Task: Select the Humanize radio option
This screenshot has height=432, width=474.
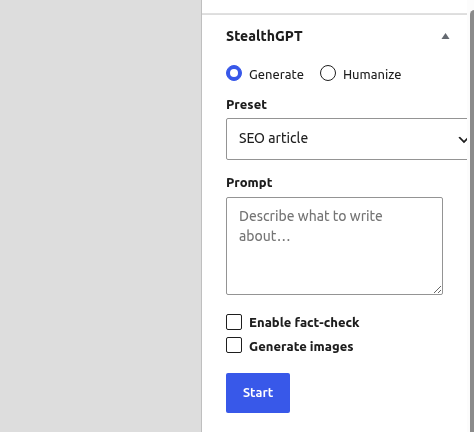Action: [x=328, y=73]
